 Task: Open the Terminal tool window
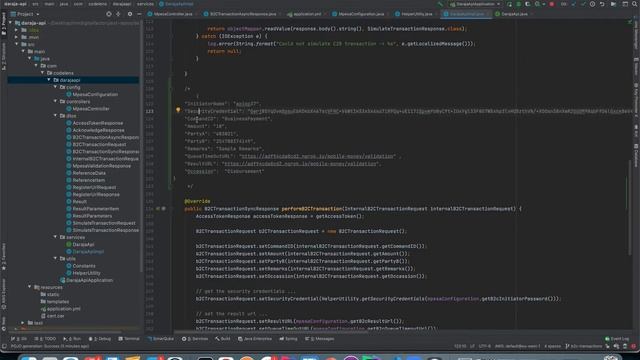tap(129, 339)
